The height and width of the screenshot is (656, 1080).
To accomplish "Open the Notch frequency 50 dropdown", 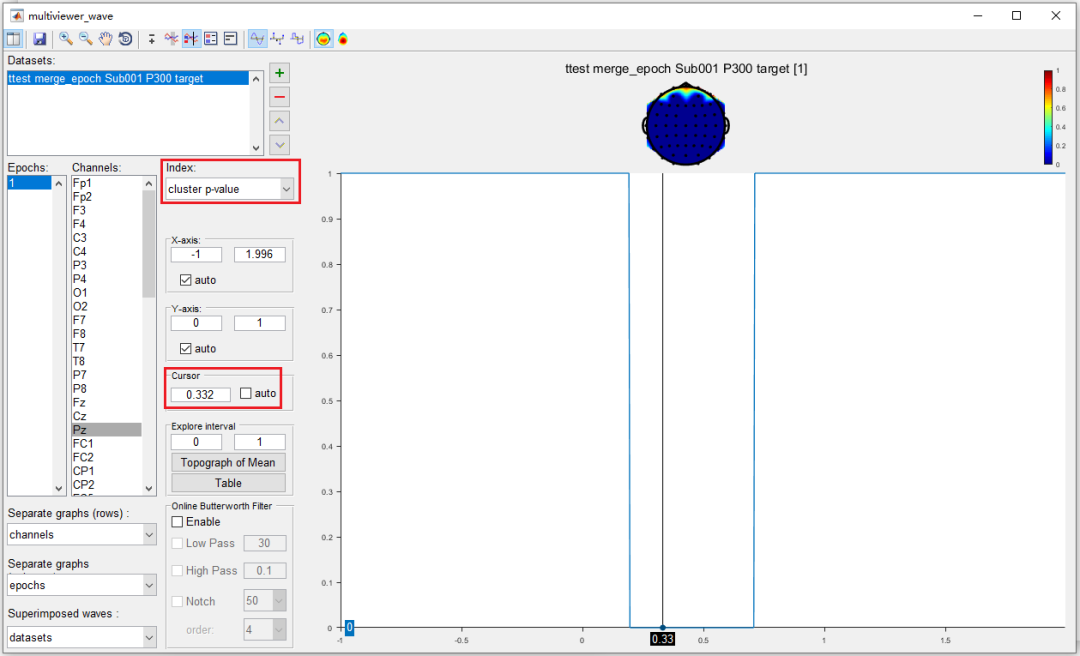I will point(265,601).
